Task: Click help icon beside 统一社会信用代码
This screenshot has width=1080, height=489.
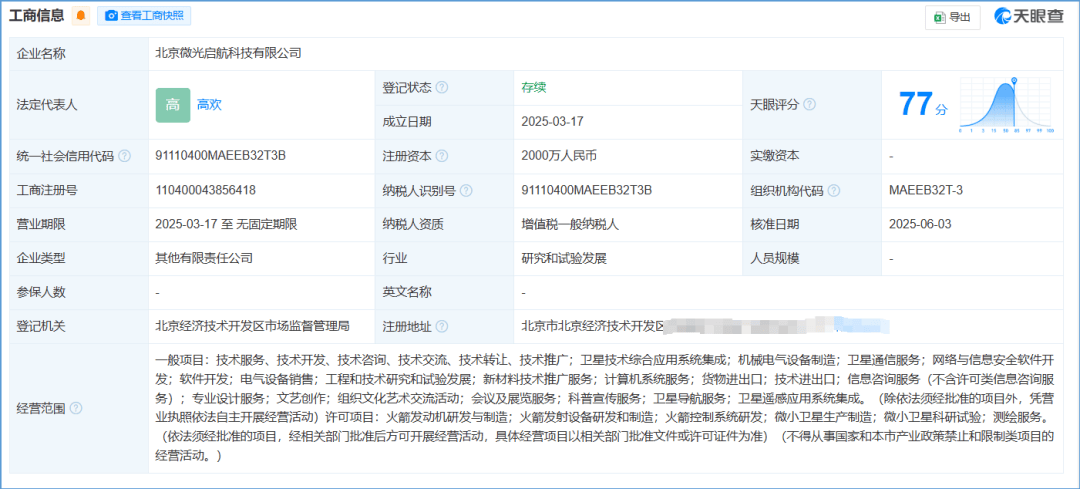Action: [x=125, y=156]
